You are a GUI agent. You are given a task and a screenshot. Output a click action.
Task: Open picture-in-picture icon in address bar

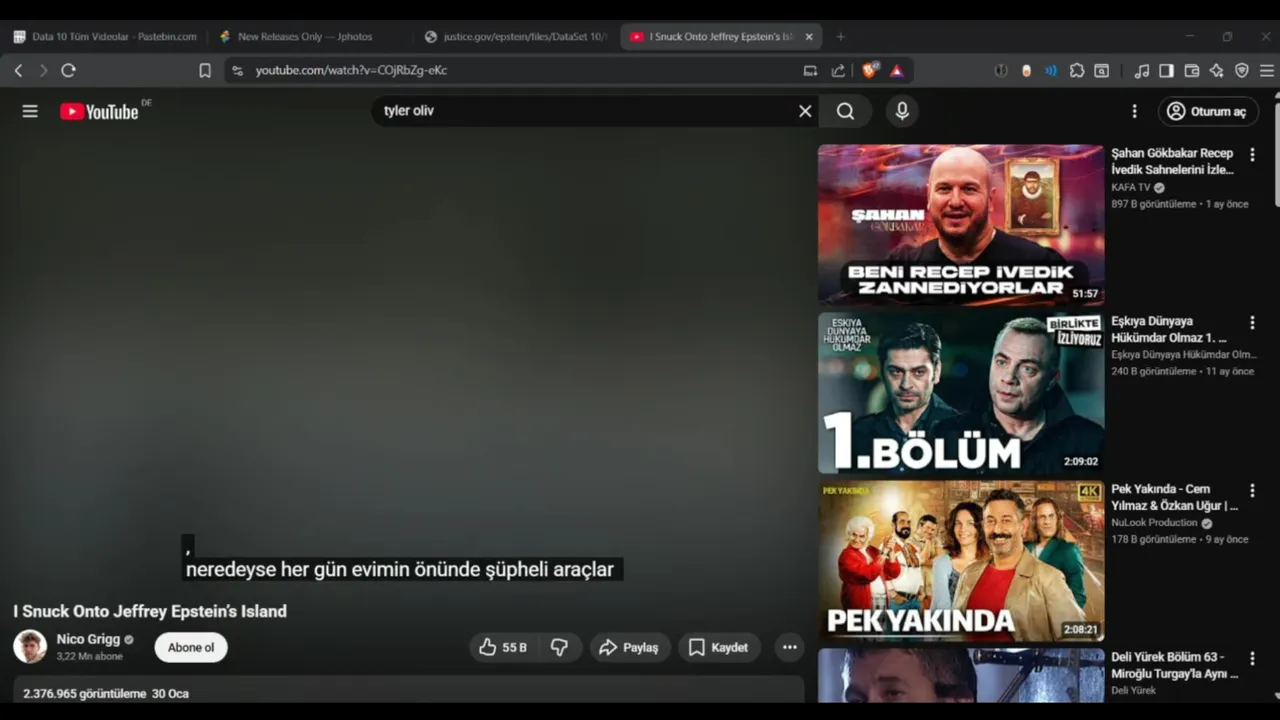810,70
